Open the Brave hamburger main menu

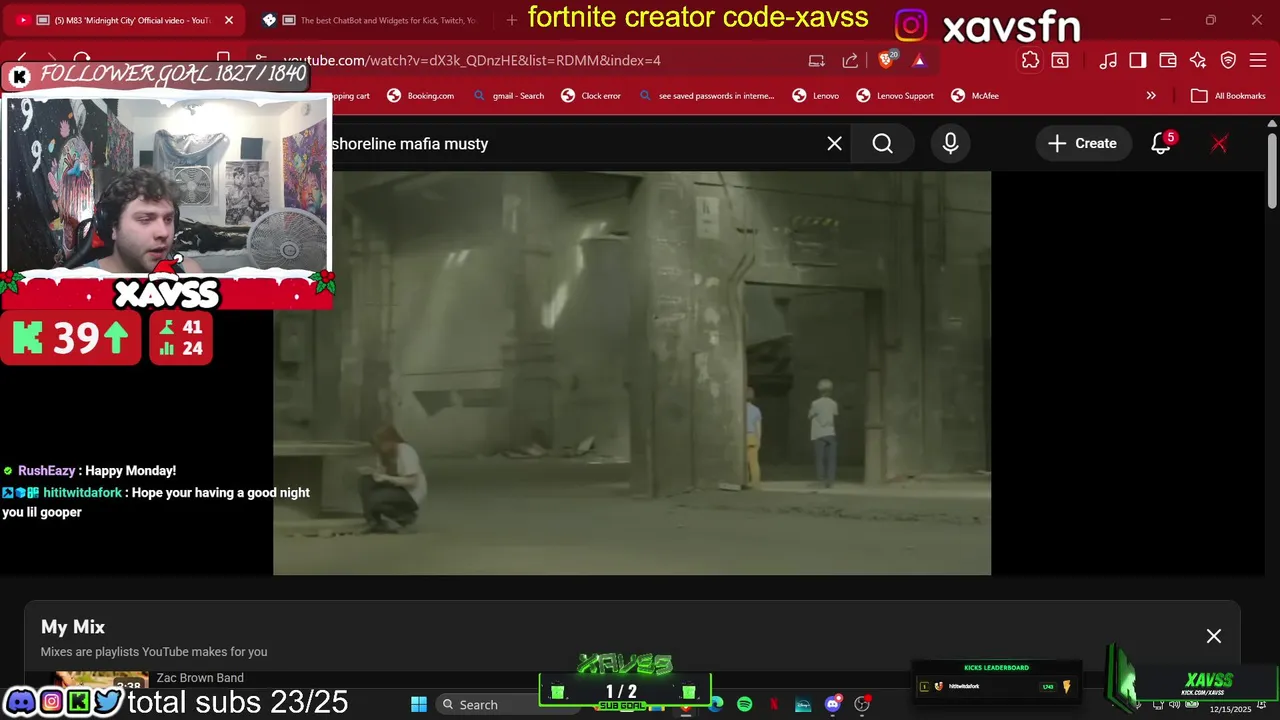coord(1258,60)
